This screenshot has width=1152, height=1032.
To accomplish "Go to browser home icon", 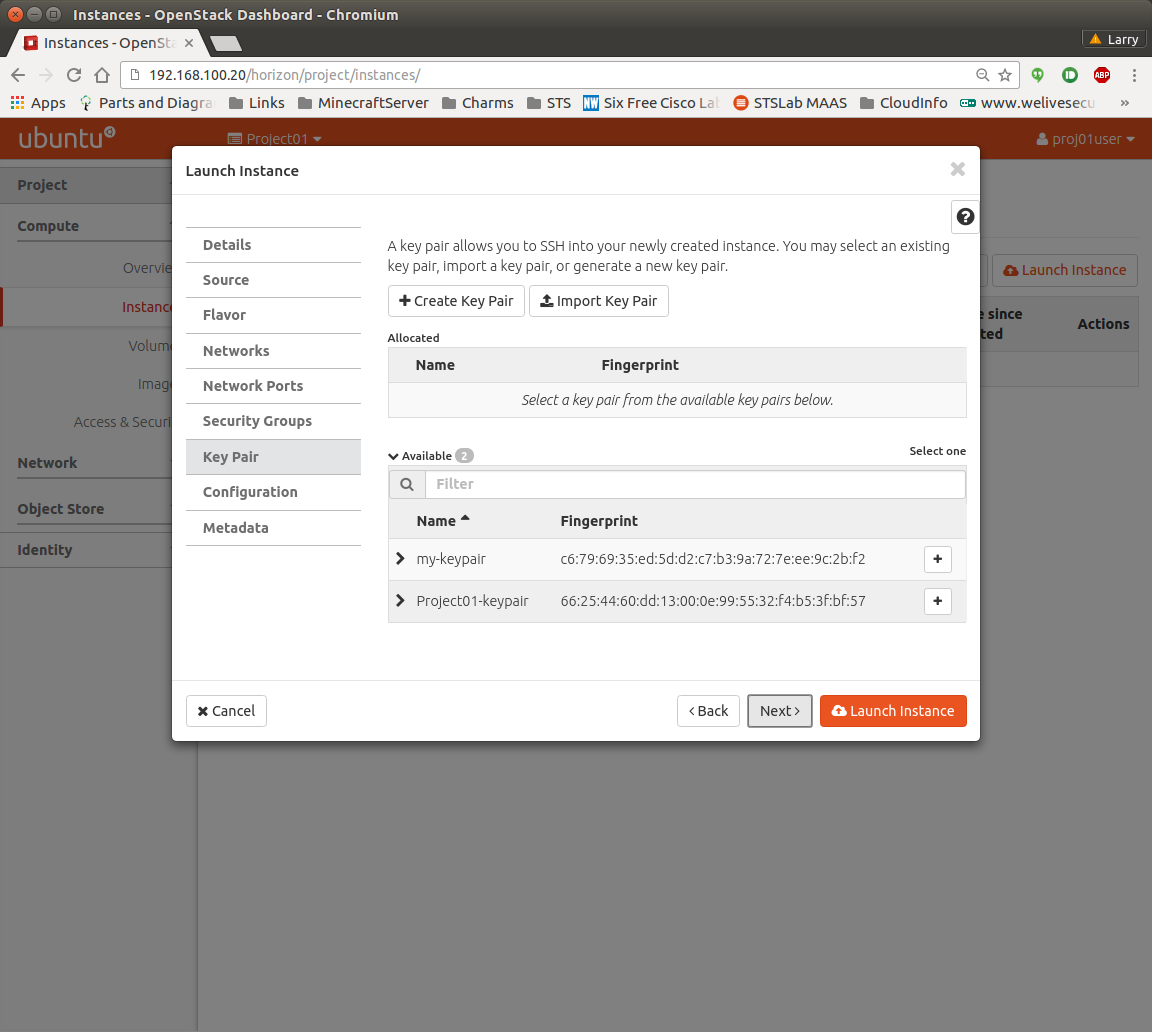I will pyautogui.click(x=101, y=75).
